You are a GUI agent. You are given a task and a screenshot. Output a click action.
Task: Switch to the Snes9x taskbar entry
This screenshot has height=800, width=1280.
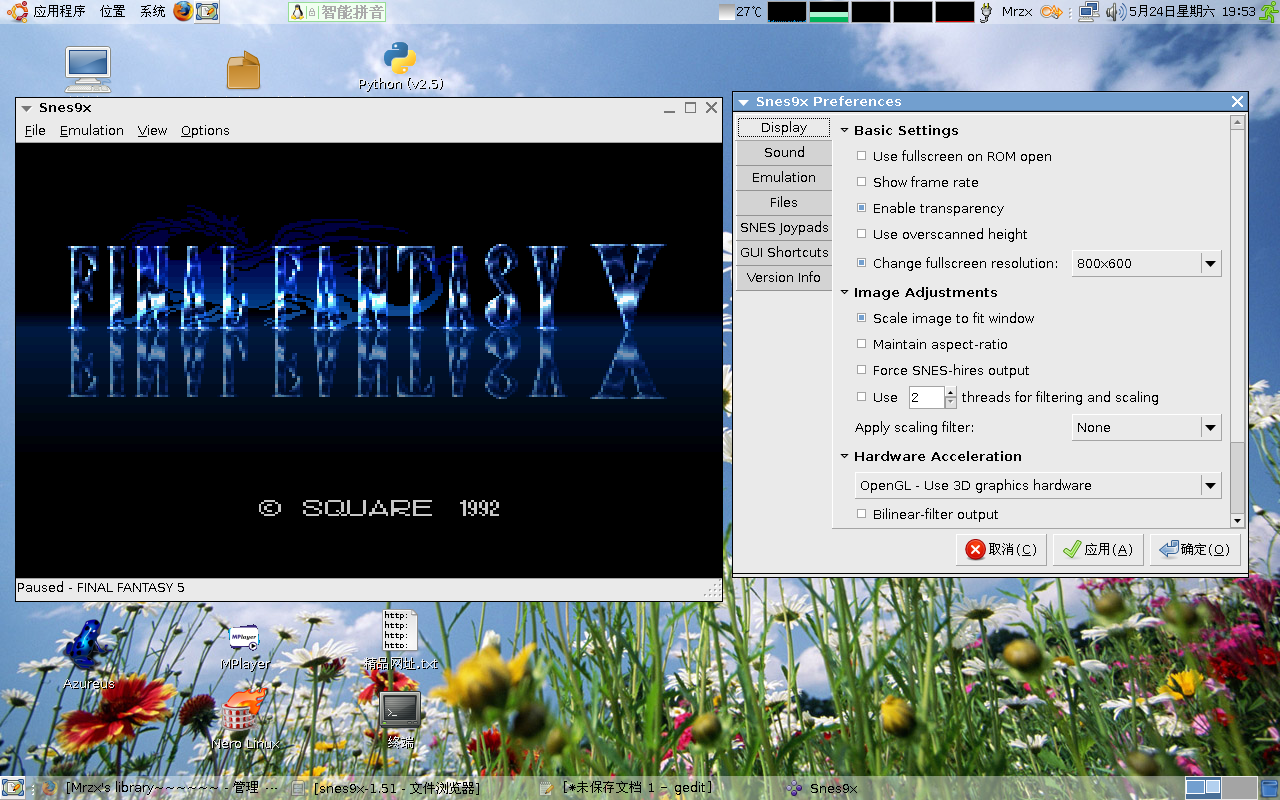point(823,788)
